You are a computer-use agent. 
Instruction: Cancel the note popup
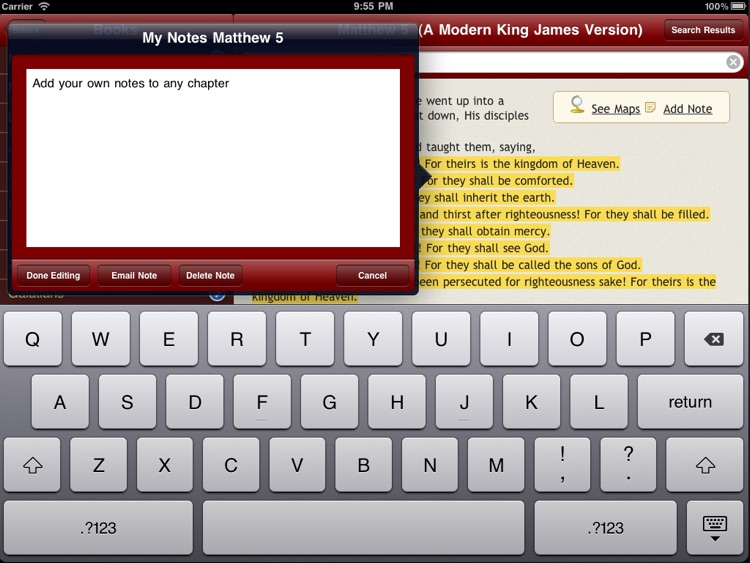tap(372, 276)
